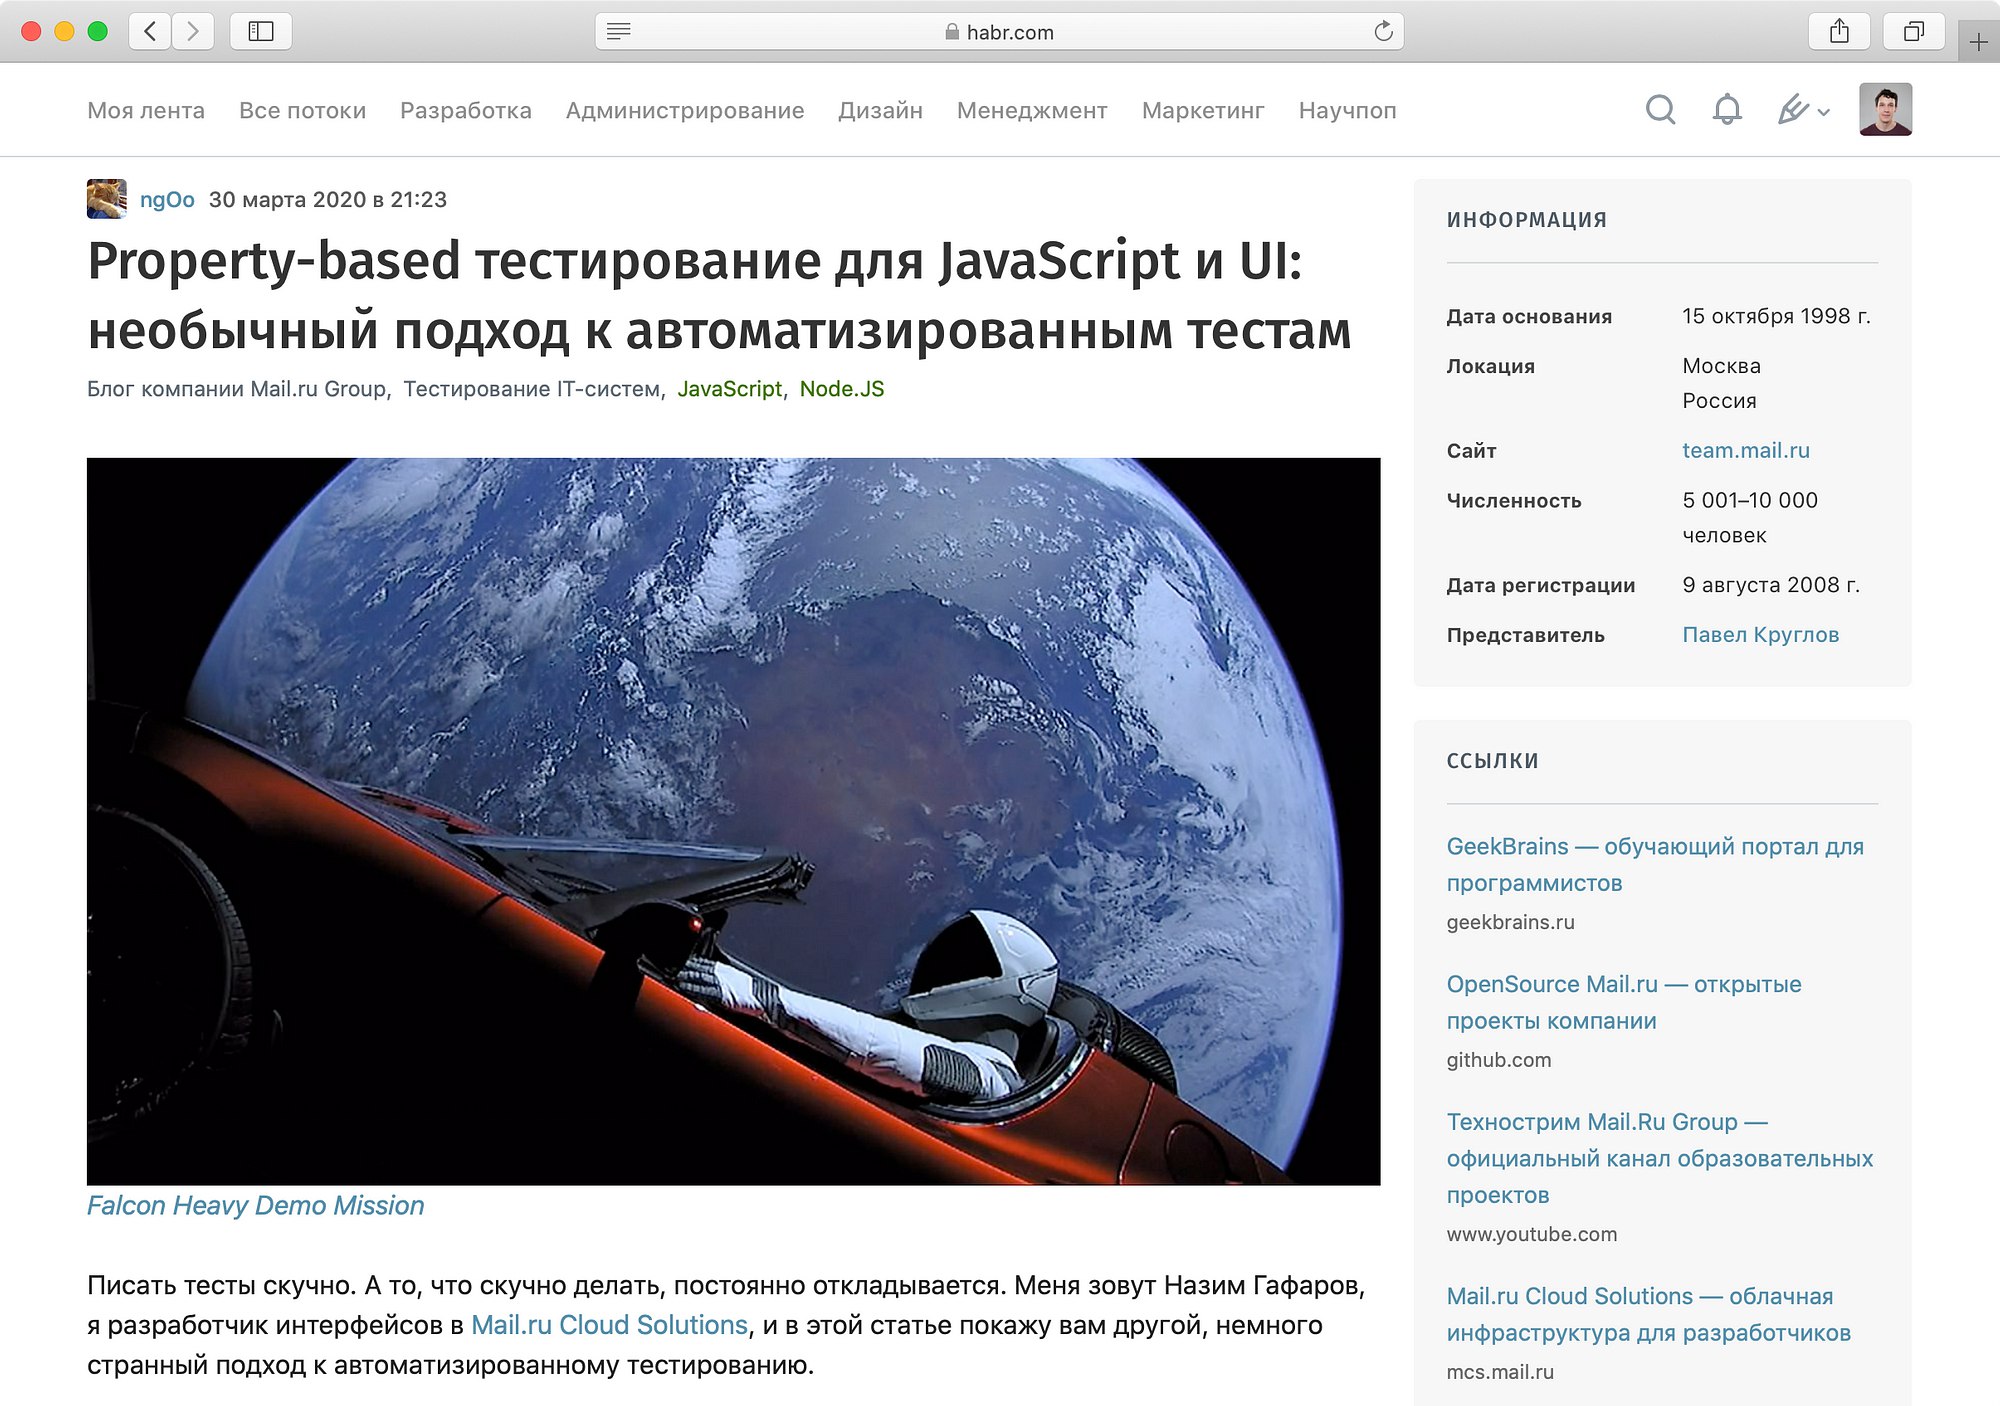The width and height of the screenshot is (2000, 1406).
Task: Show all tabs overview
Action: tap(1913, 32)
